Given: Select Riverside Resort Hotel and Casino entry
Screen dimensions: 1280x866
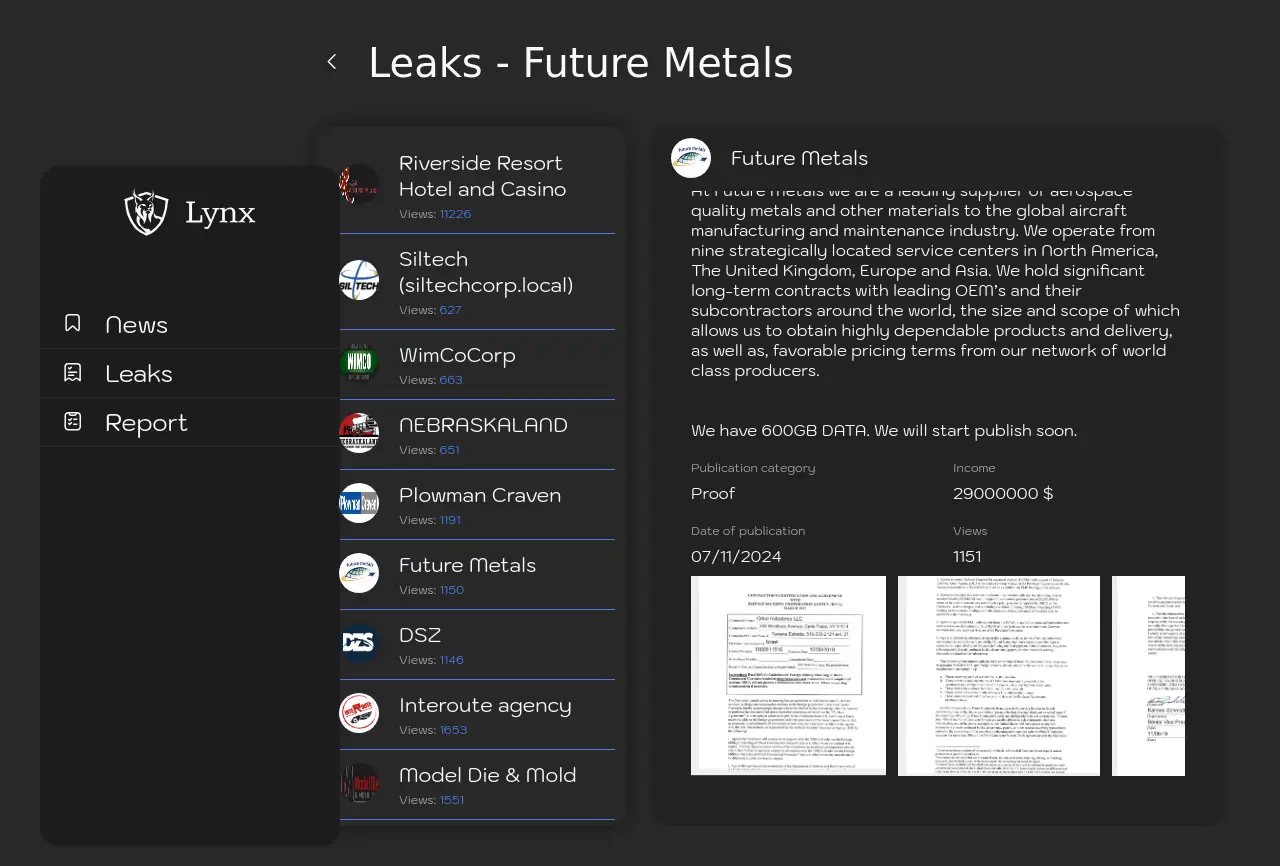Looking at the screenshot, I should click(x=482, y=176).
